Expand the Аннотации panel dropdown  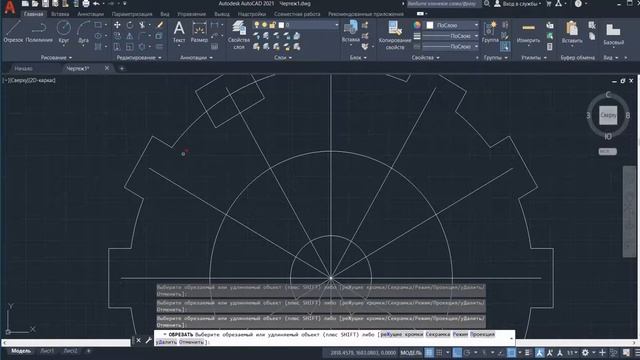(196, 58)
